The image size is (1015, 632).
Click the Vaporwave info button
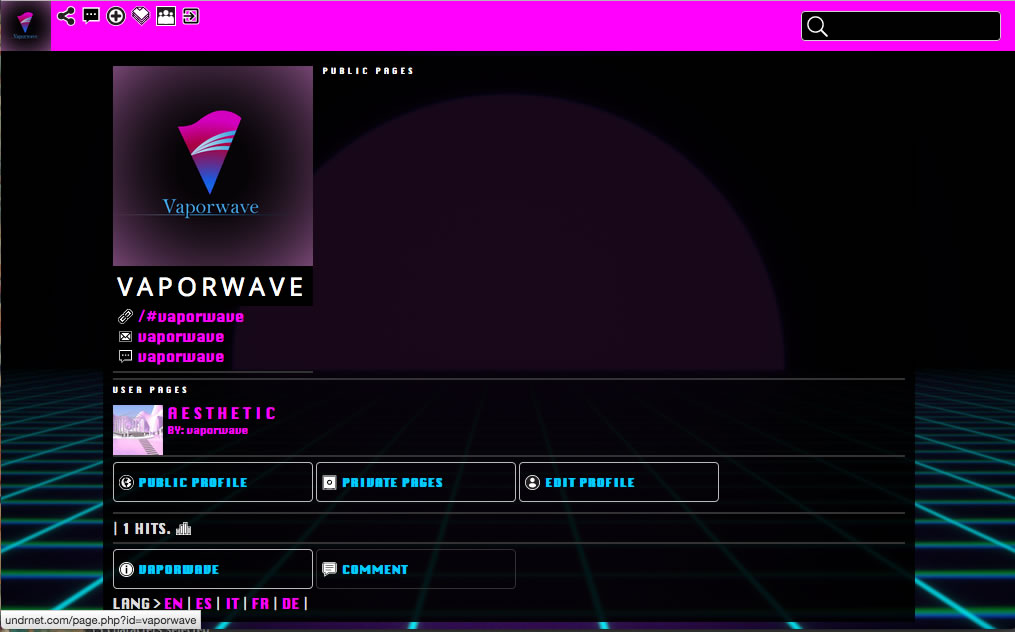pos(212,569)
